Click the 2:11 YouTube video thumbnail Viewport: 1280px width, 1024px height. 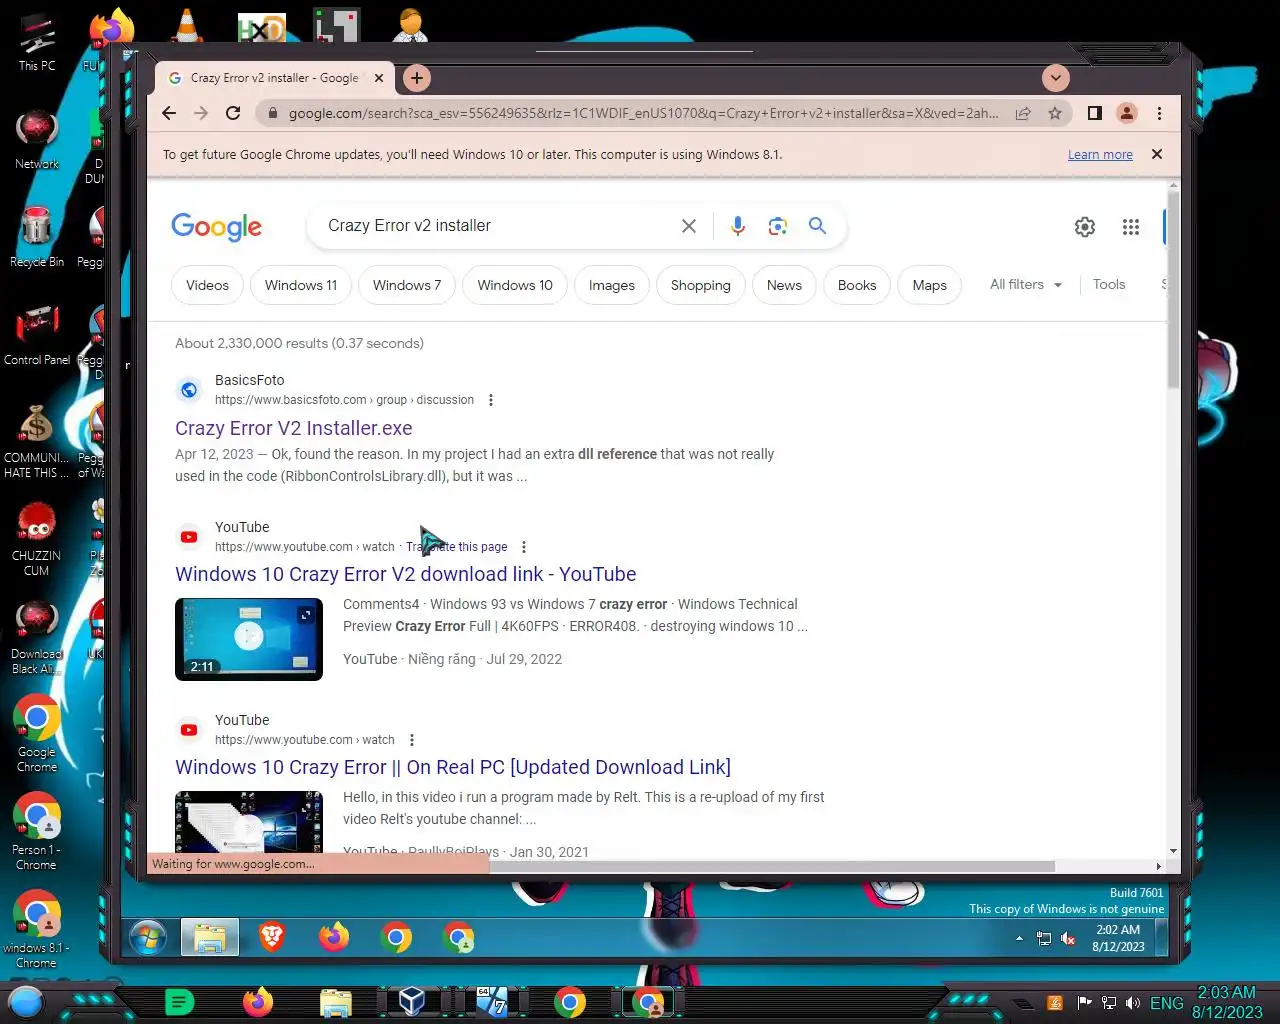249,639
